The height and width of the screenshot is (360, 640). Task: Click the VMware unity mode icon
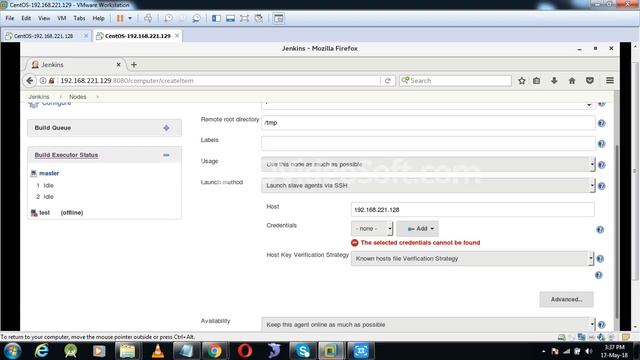pos(259,18)
